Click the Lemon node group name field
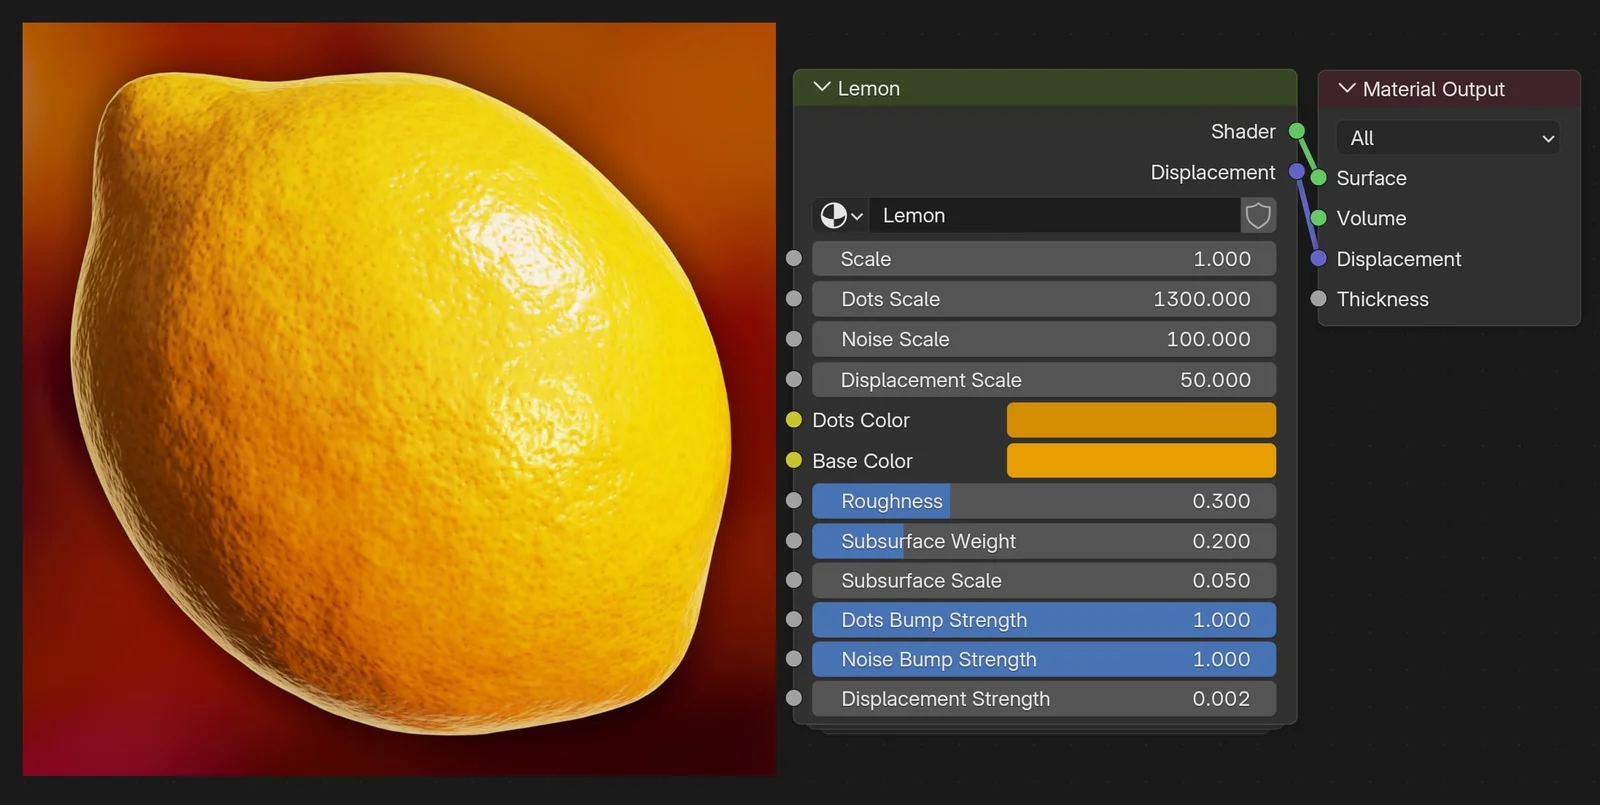1600x805 pixels. tap(1055, 215)
